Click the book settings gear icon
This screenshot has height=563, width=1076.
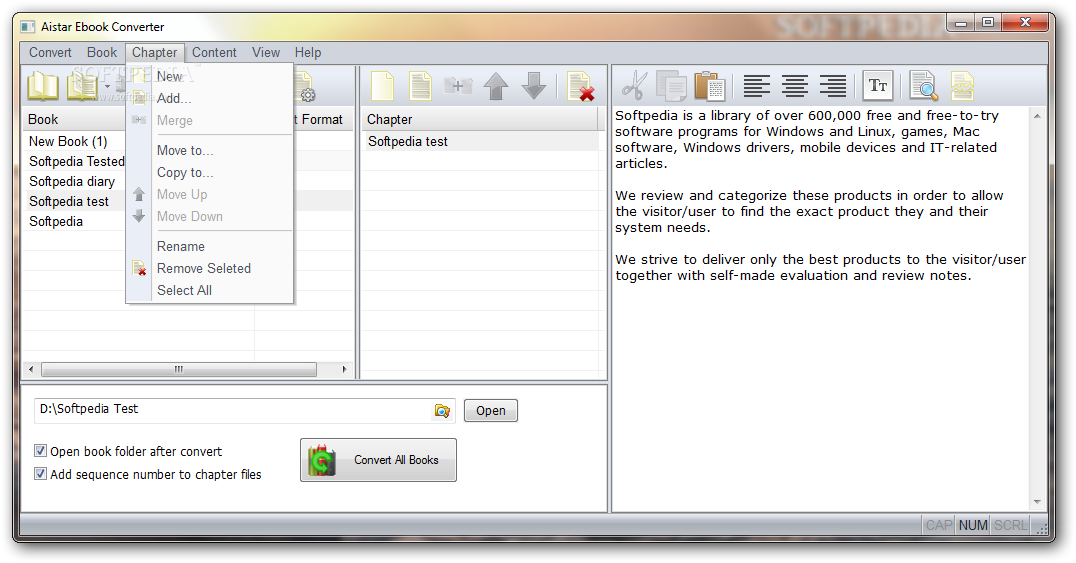(304, 88)
